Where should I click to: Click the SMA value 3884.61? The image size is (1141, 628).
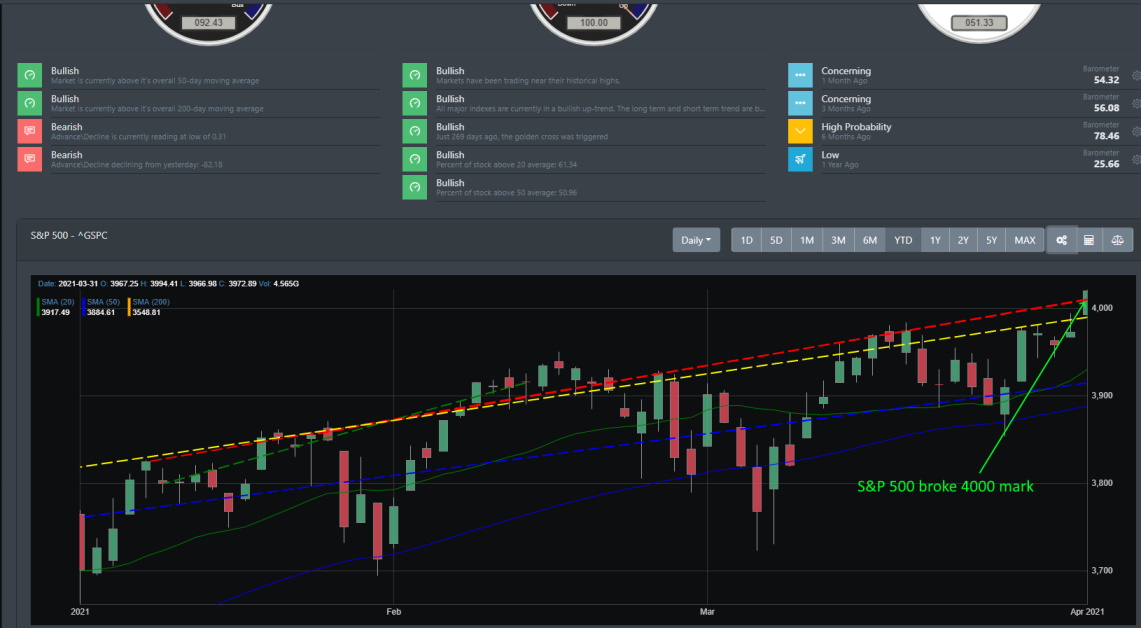pos(101,312)
